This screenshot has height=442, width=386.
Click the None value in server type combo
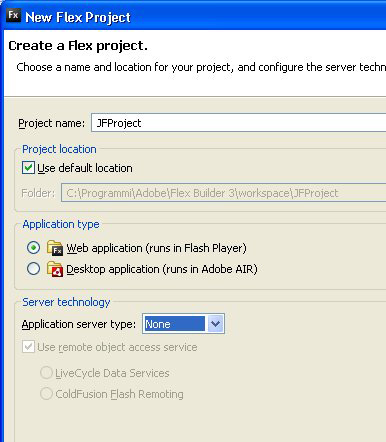point(175,324)
